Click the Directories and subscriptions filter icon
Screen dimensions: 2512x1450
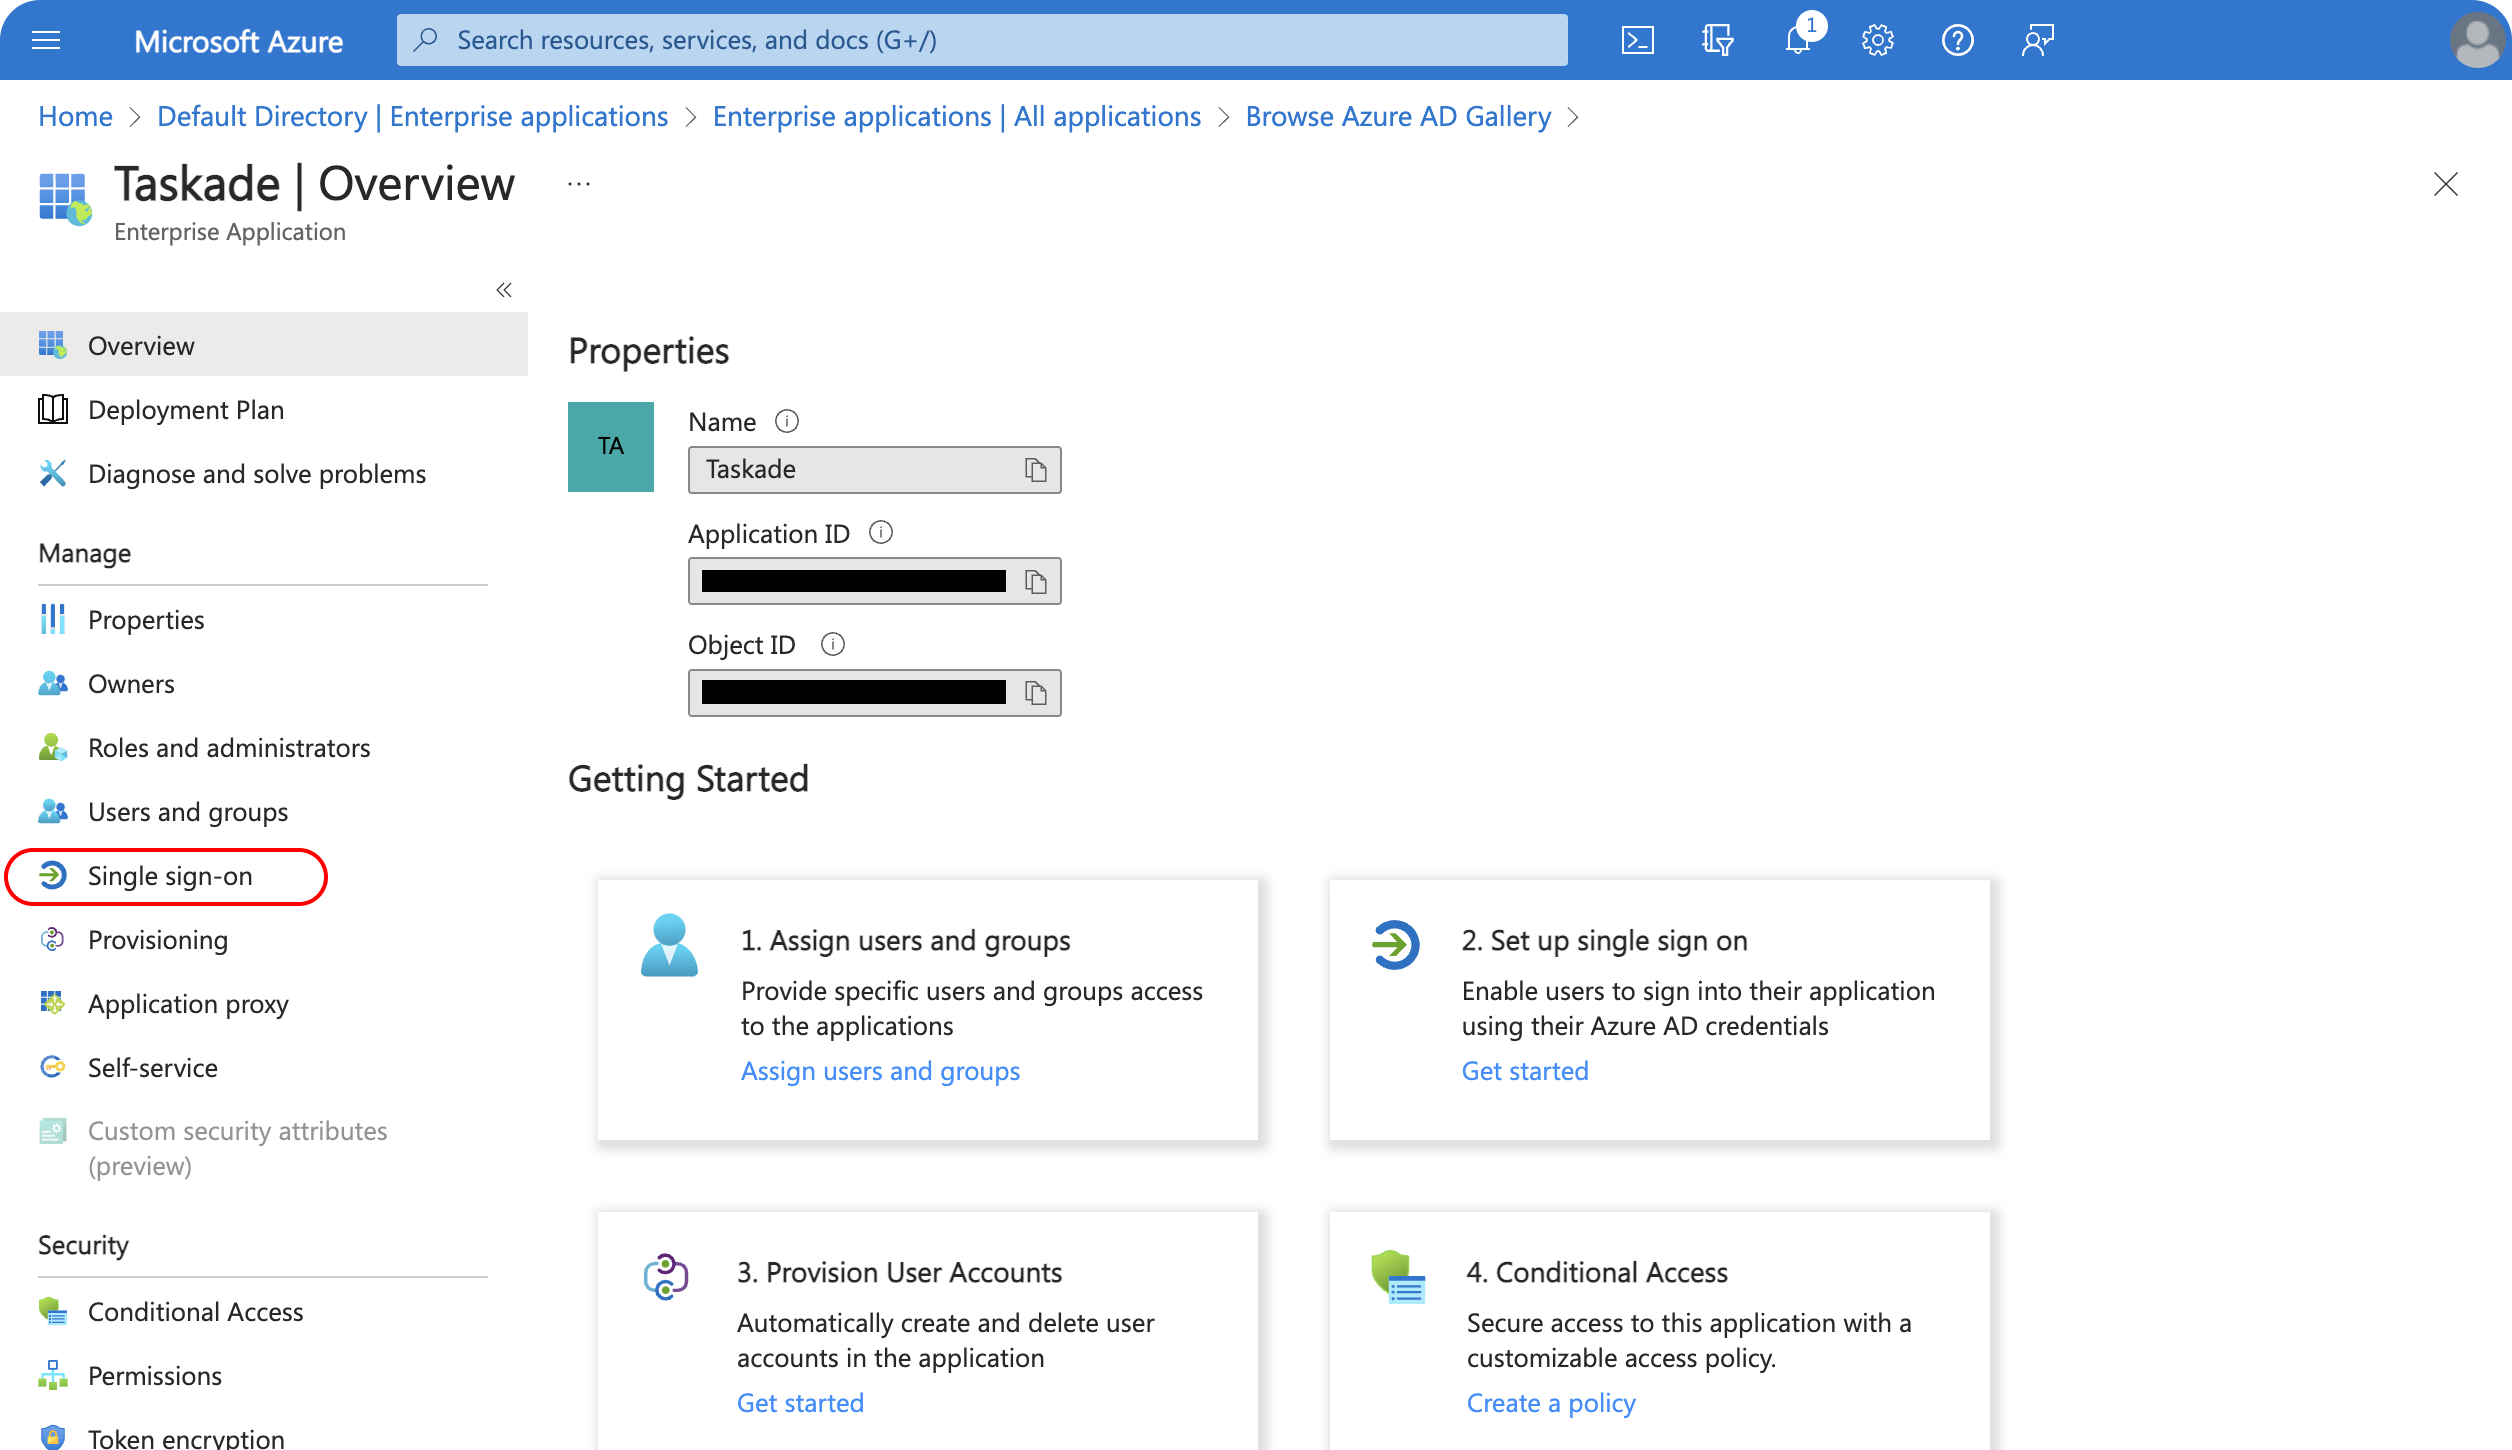click(x=1717, y=40)
